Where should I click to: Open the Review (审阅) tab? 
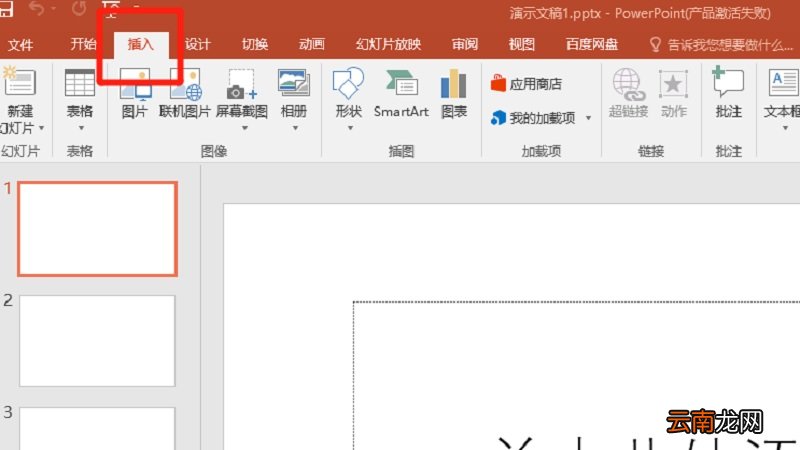464,44
